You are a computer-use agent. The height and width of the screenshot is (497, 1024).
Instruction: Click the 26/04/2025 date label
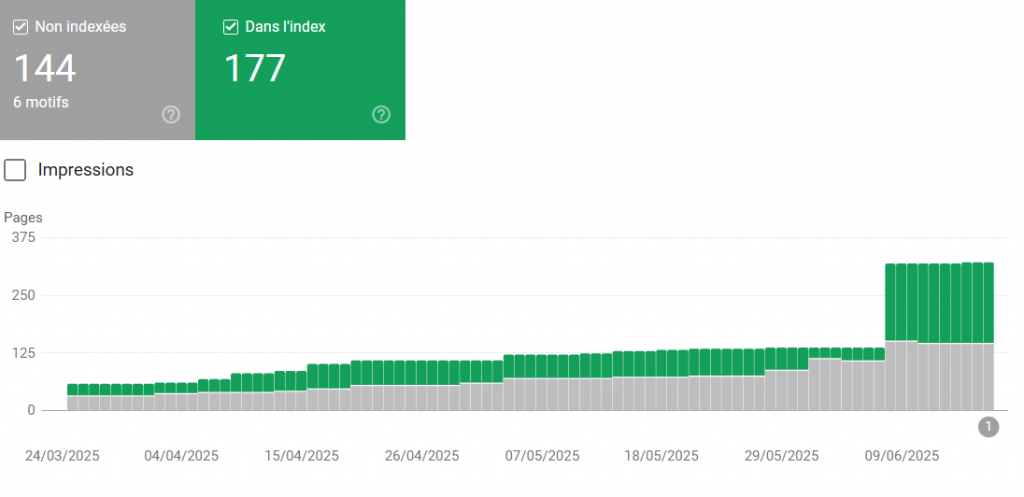(x=422, y=455)
